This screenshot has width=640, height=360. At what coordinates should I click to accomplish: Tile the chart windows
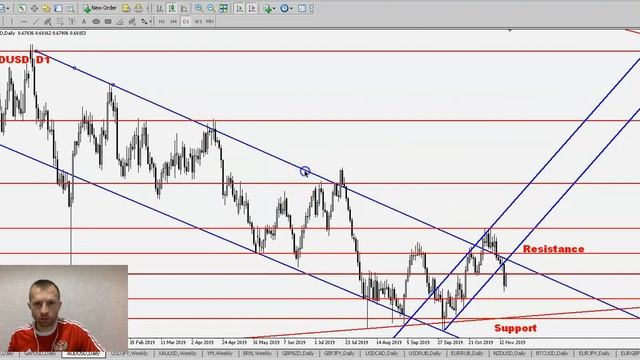click(223, 8)
